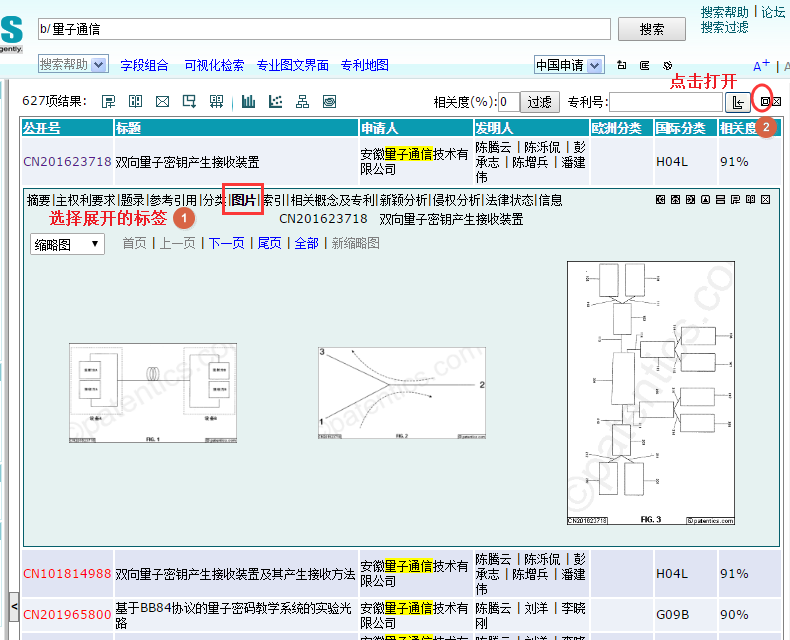Open the 搜索帮助 dropdown
Image resolution: width=790 pixels, height=640 pixels.
pos(72,64)
